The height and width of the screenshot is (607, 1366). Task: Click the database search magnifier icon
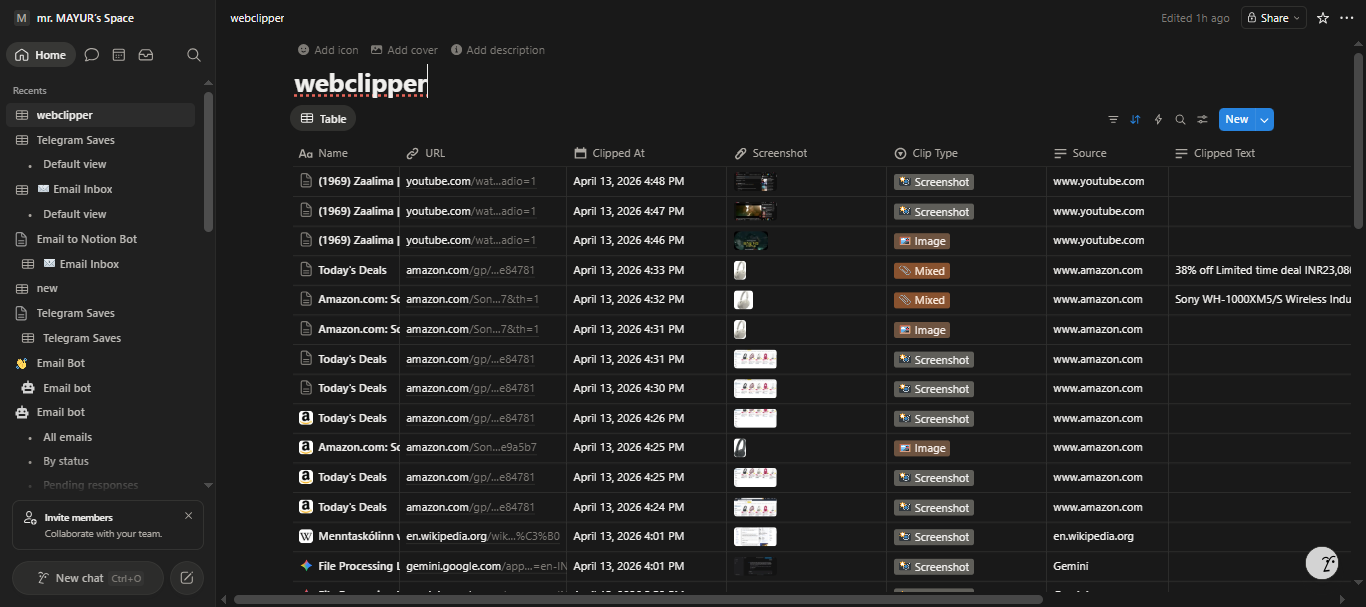[x=1180, y=119]
